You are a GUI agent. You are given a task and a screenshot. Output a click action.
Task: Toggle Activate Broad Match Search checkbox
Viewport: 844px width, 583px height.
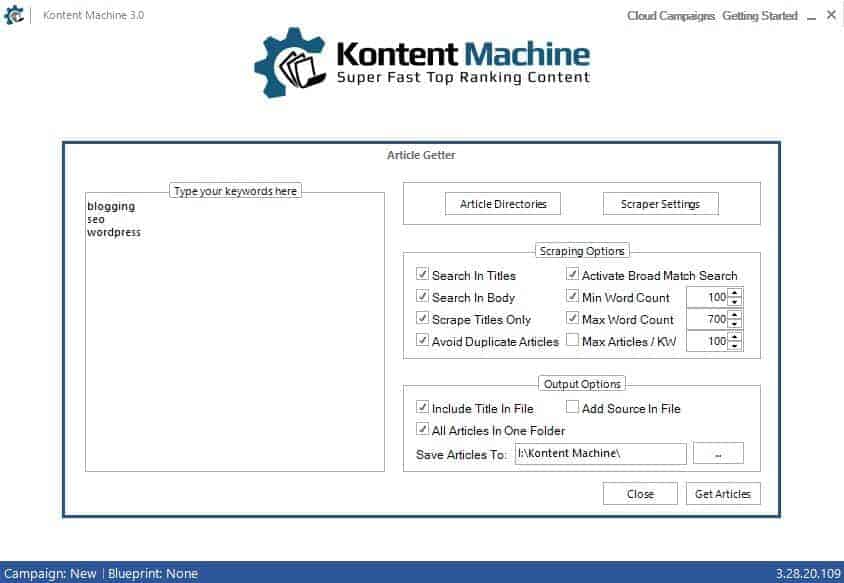point(572,275)
